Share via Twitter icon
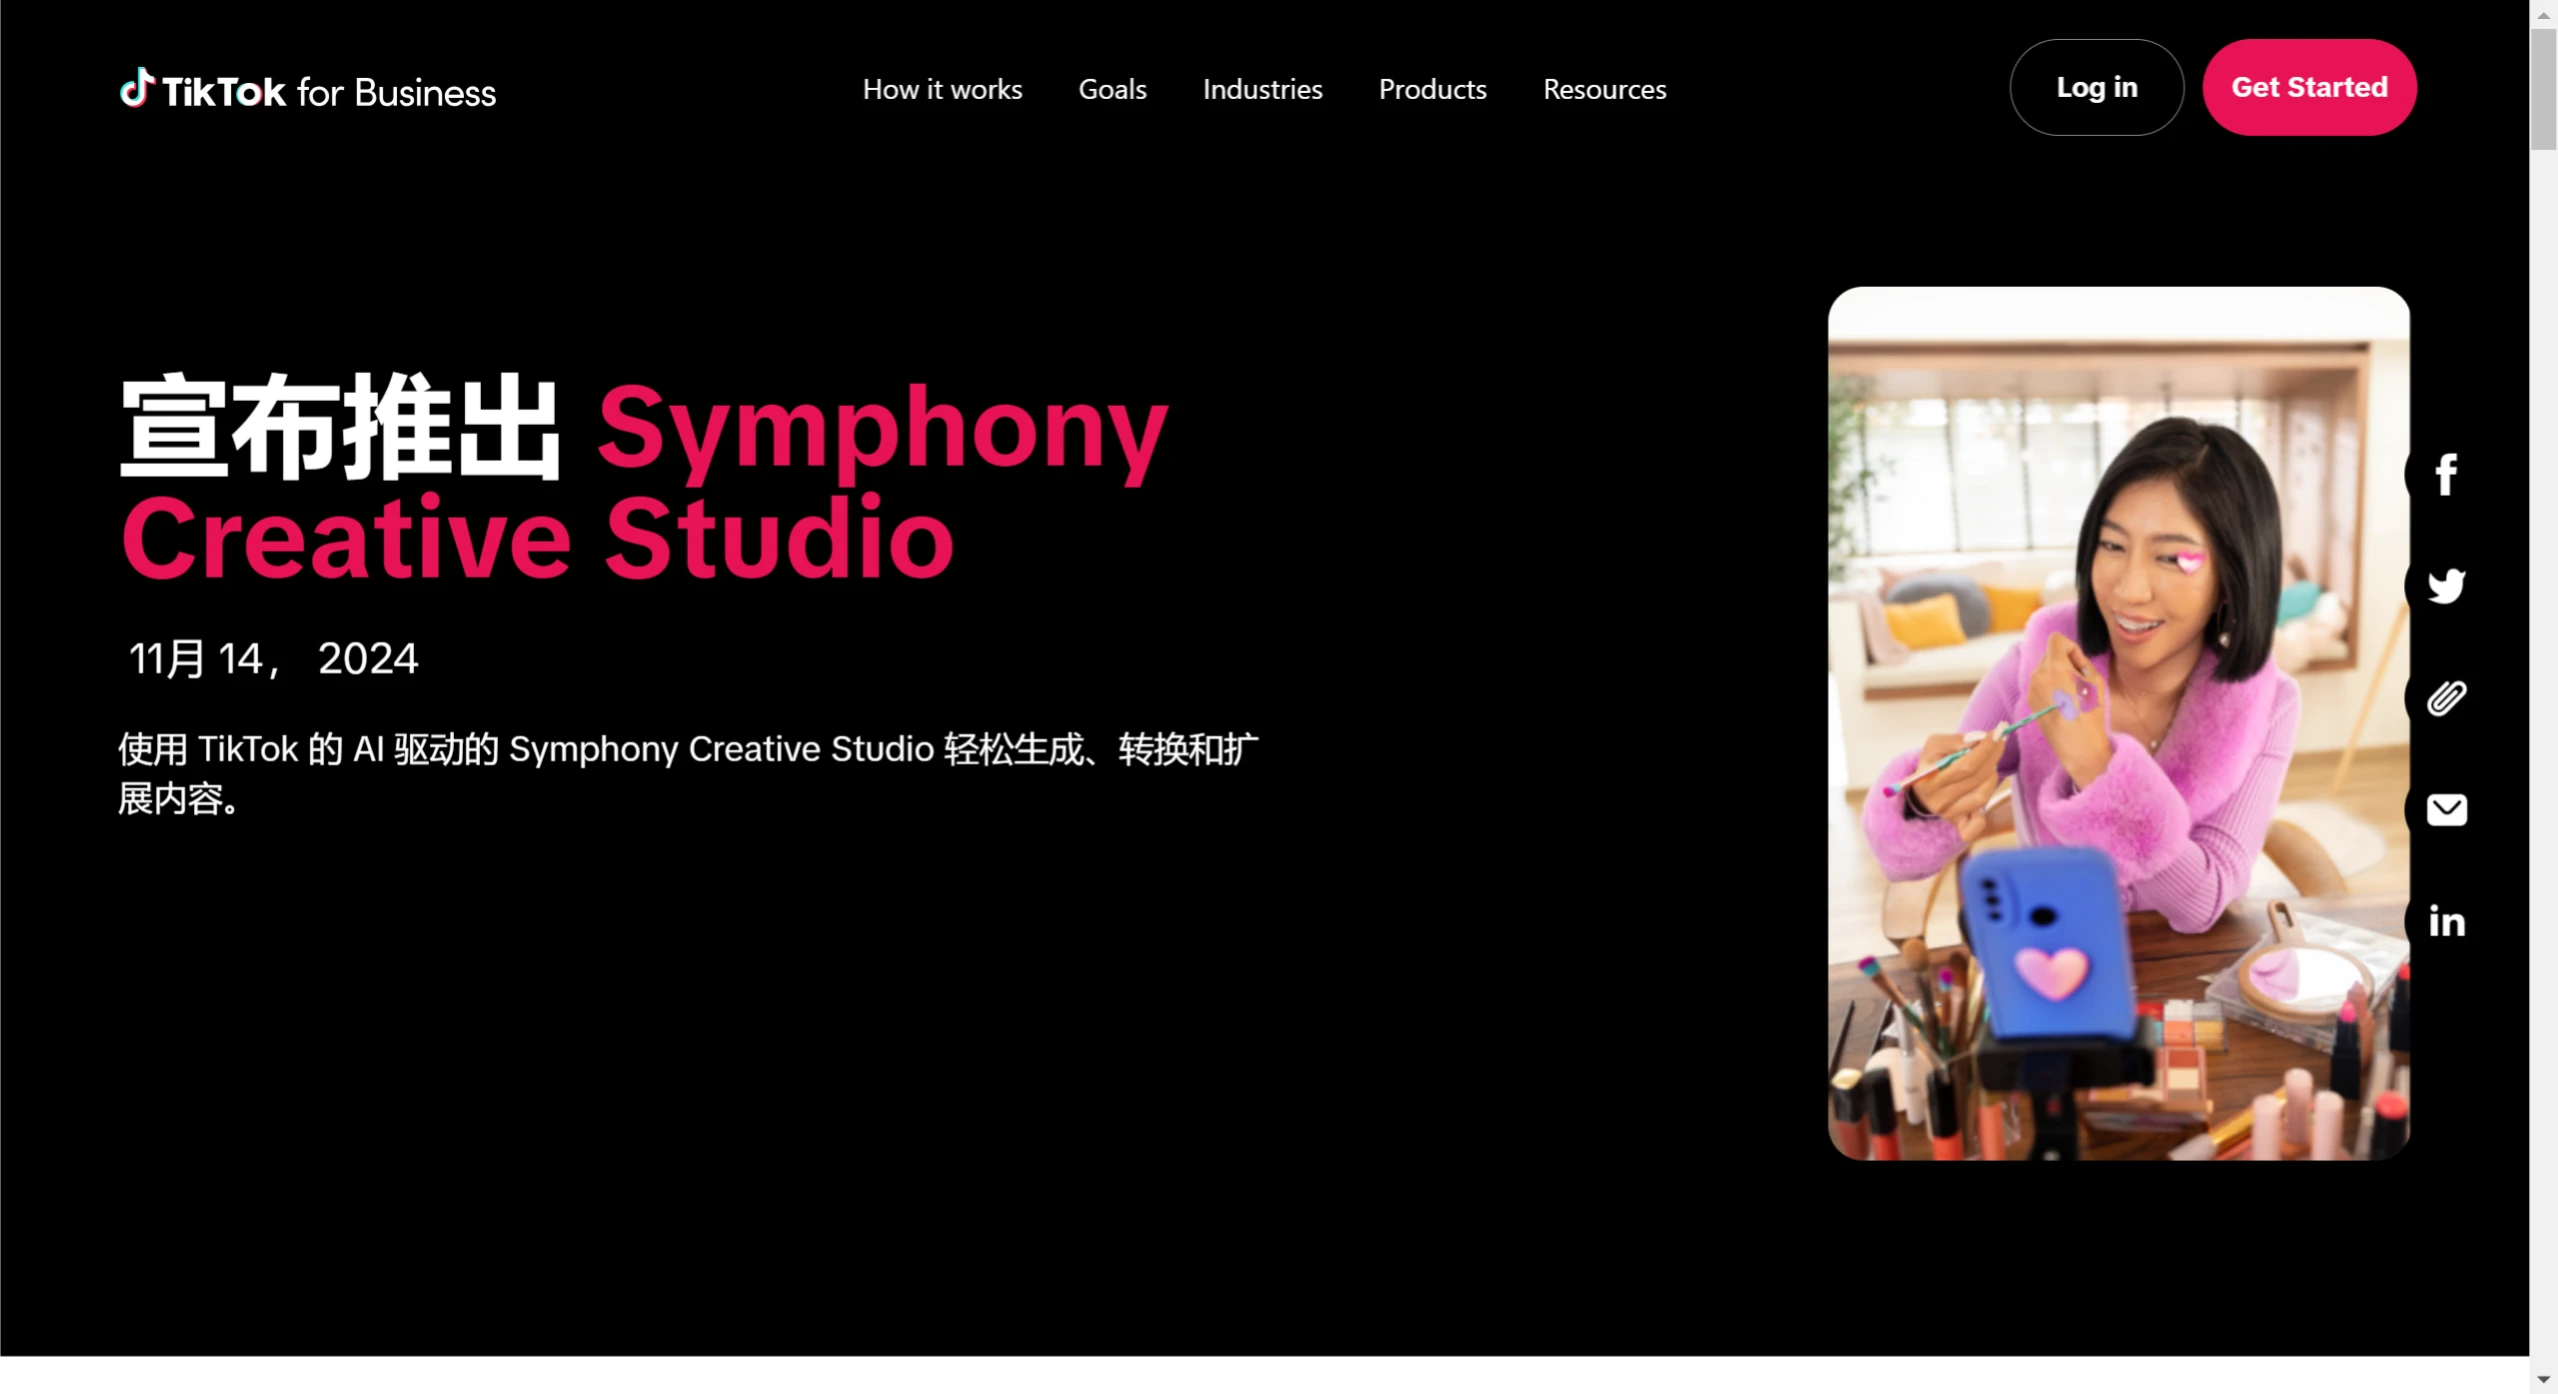Image resolution: width=2558 pixels, height=1394 pixels. click(x=2446, y=585)
